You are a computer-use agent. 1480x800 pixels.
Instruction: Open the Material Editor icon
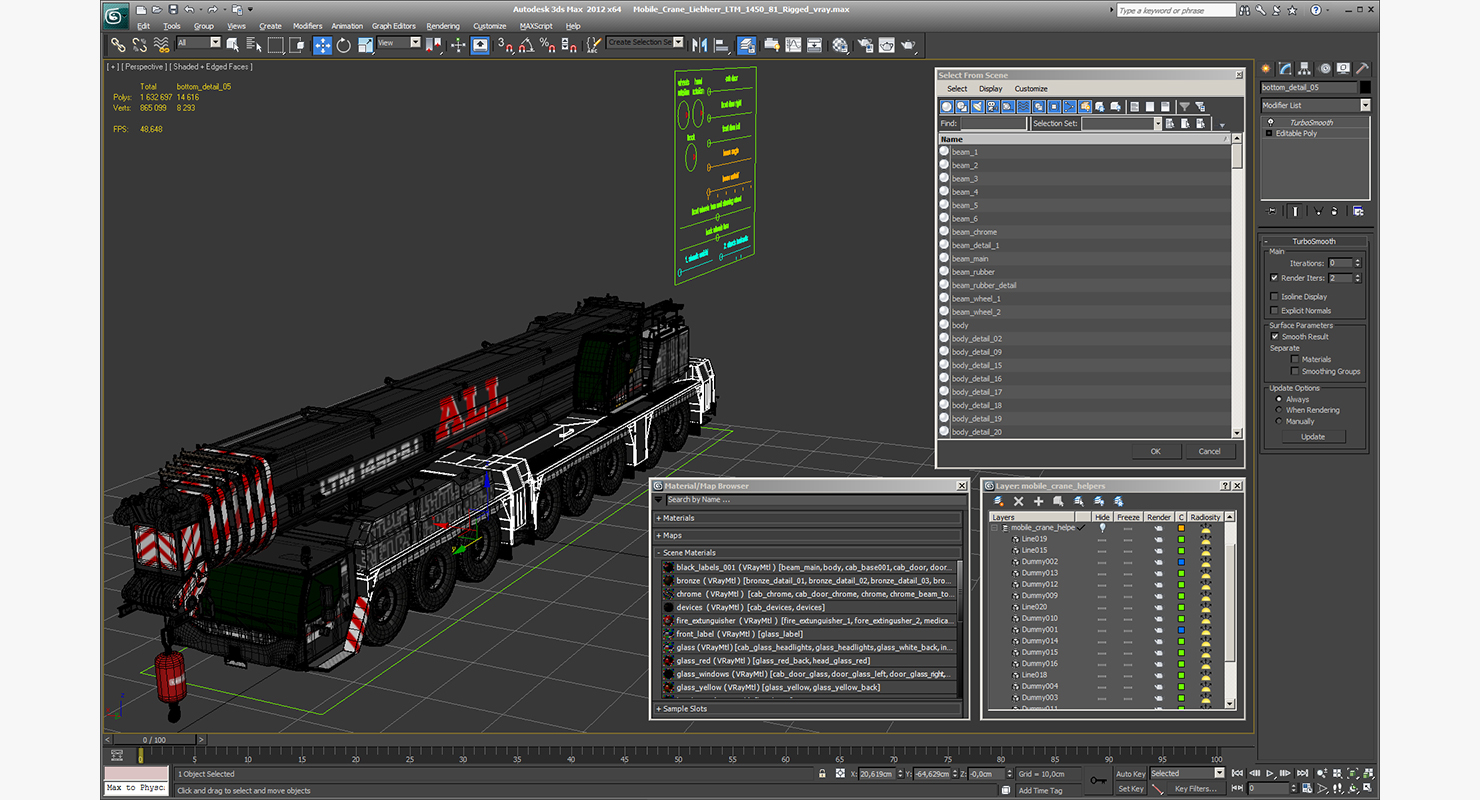coord(840,45)
